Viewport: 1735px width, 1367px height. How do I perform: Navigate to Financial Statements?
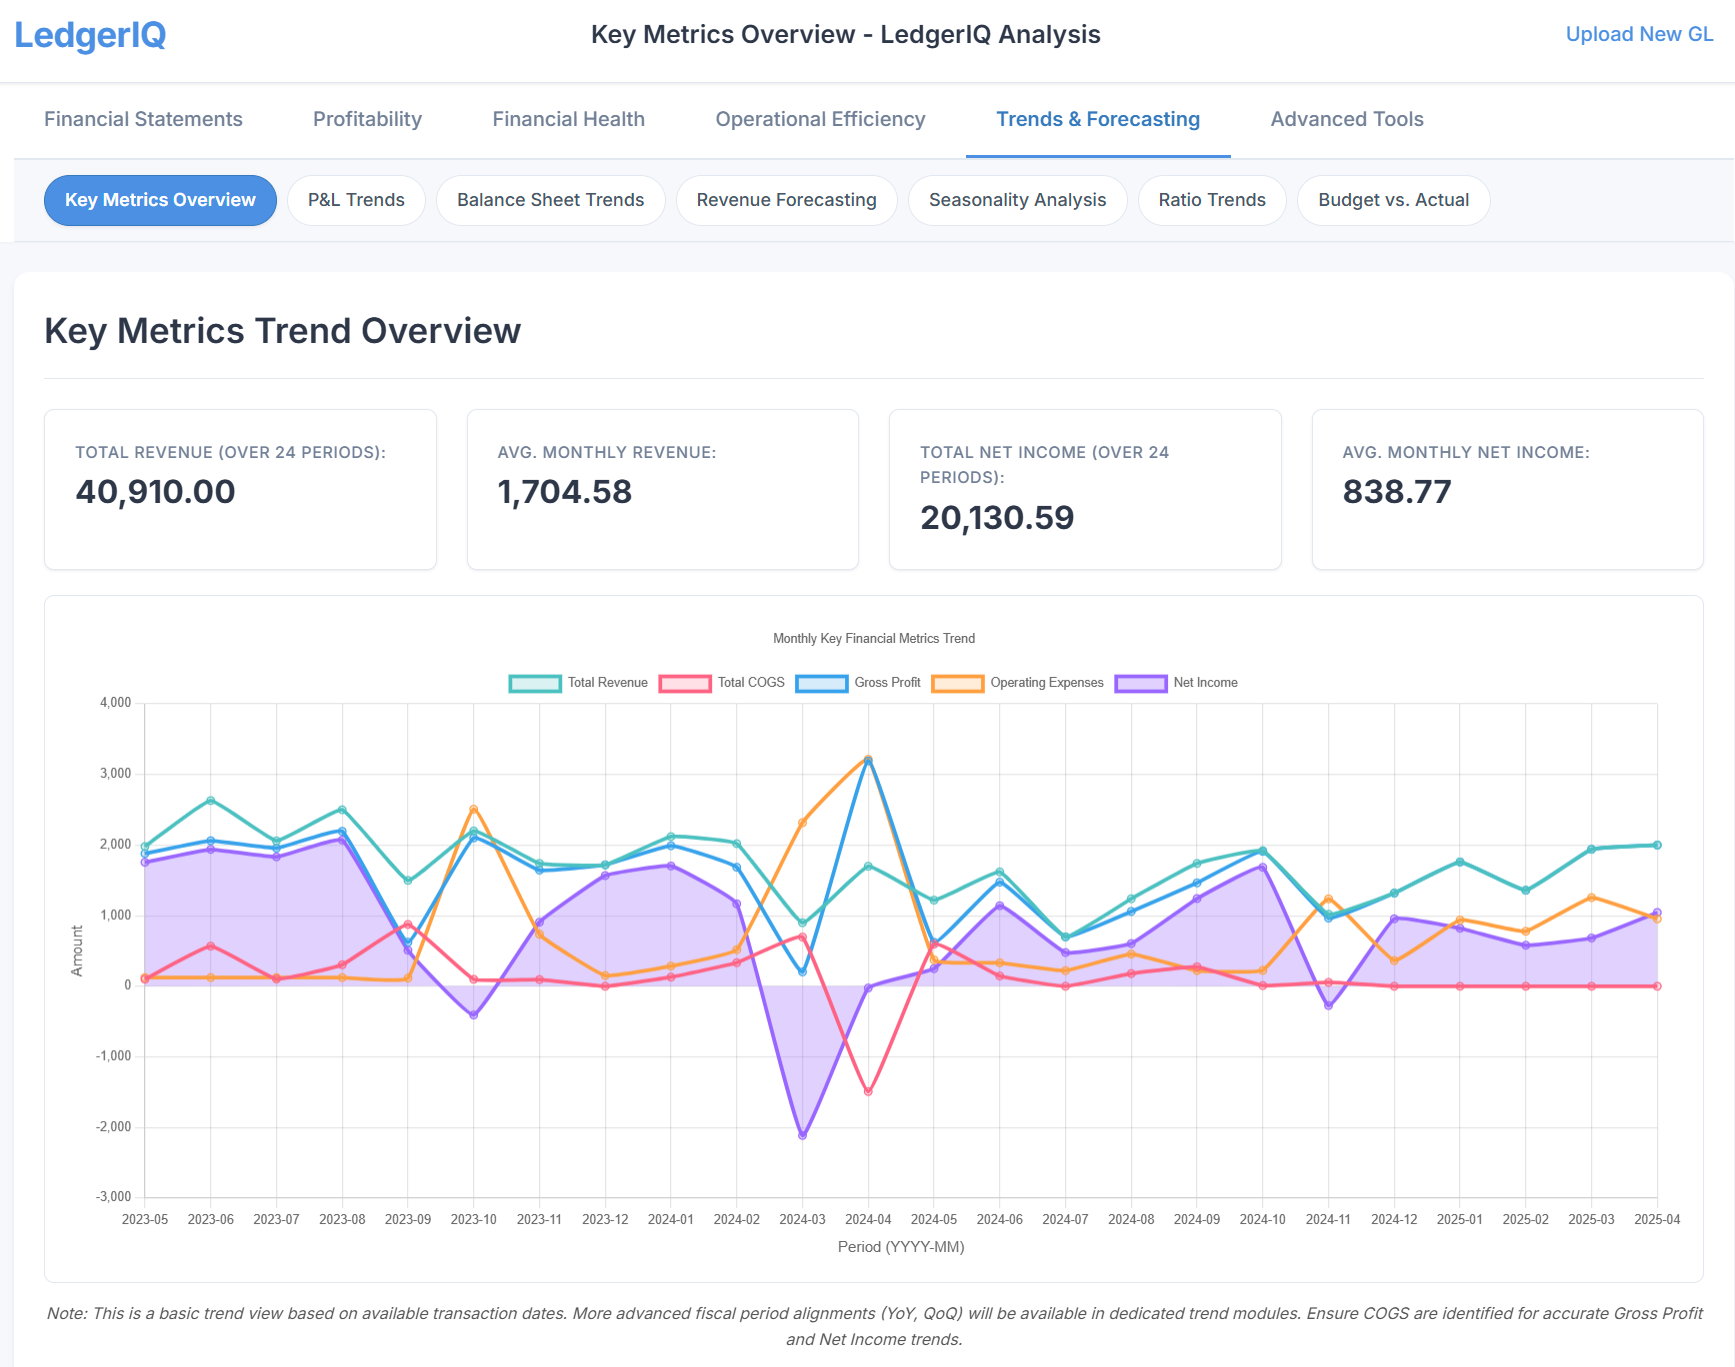[142, 119]
